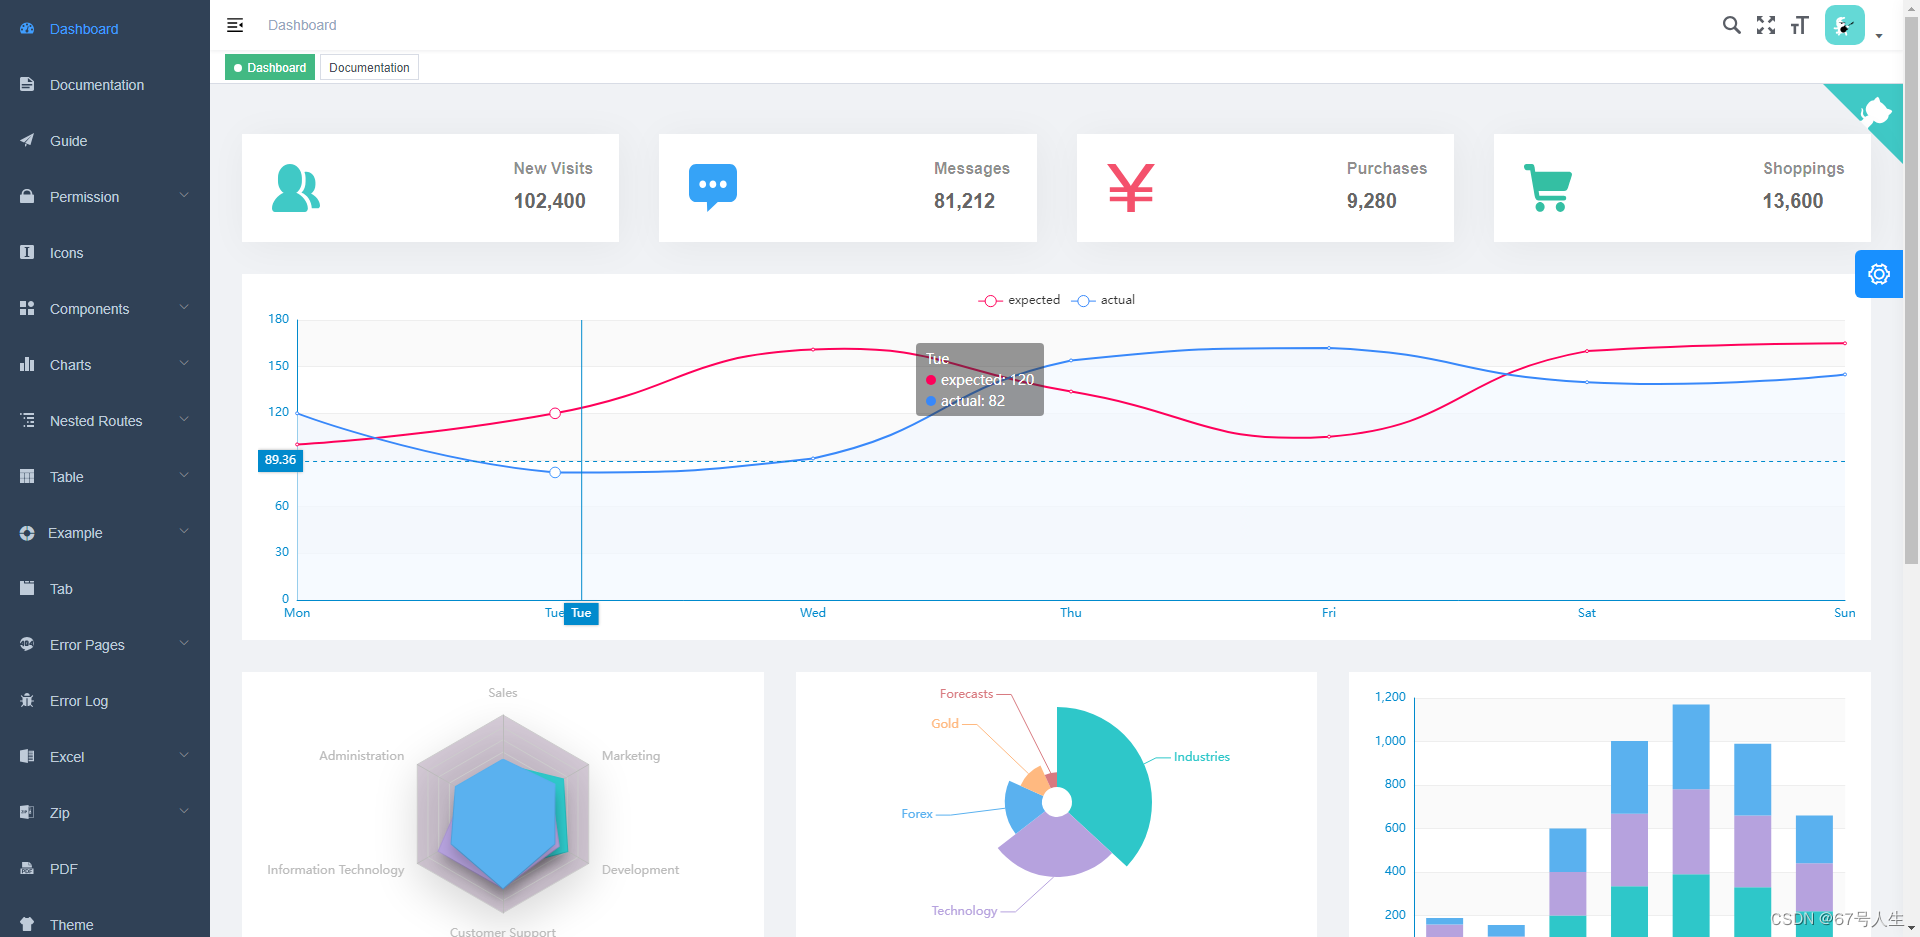This screenshot has height=937, width=1920.
Task: Open Error Log in the sidebar
Action: click(105, 701)
